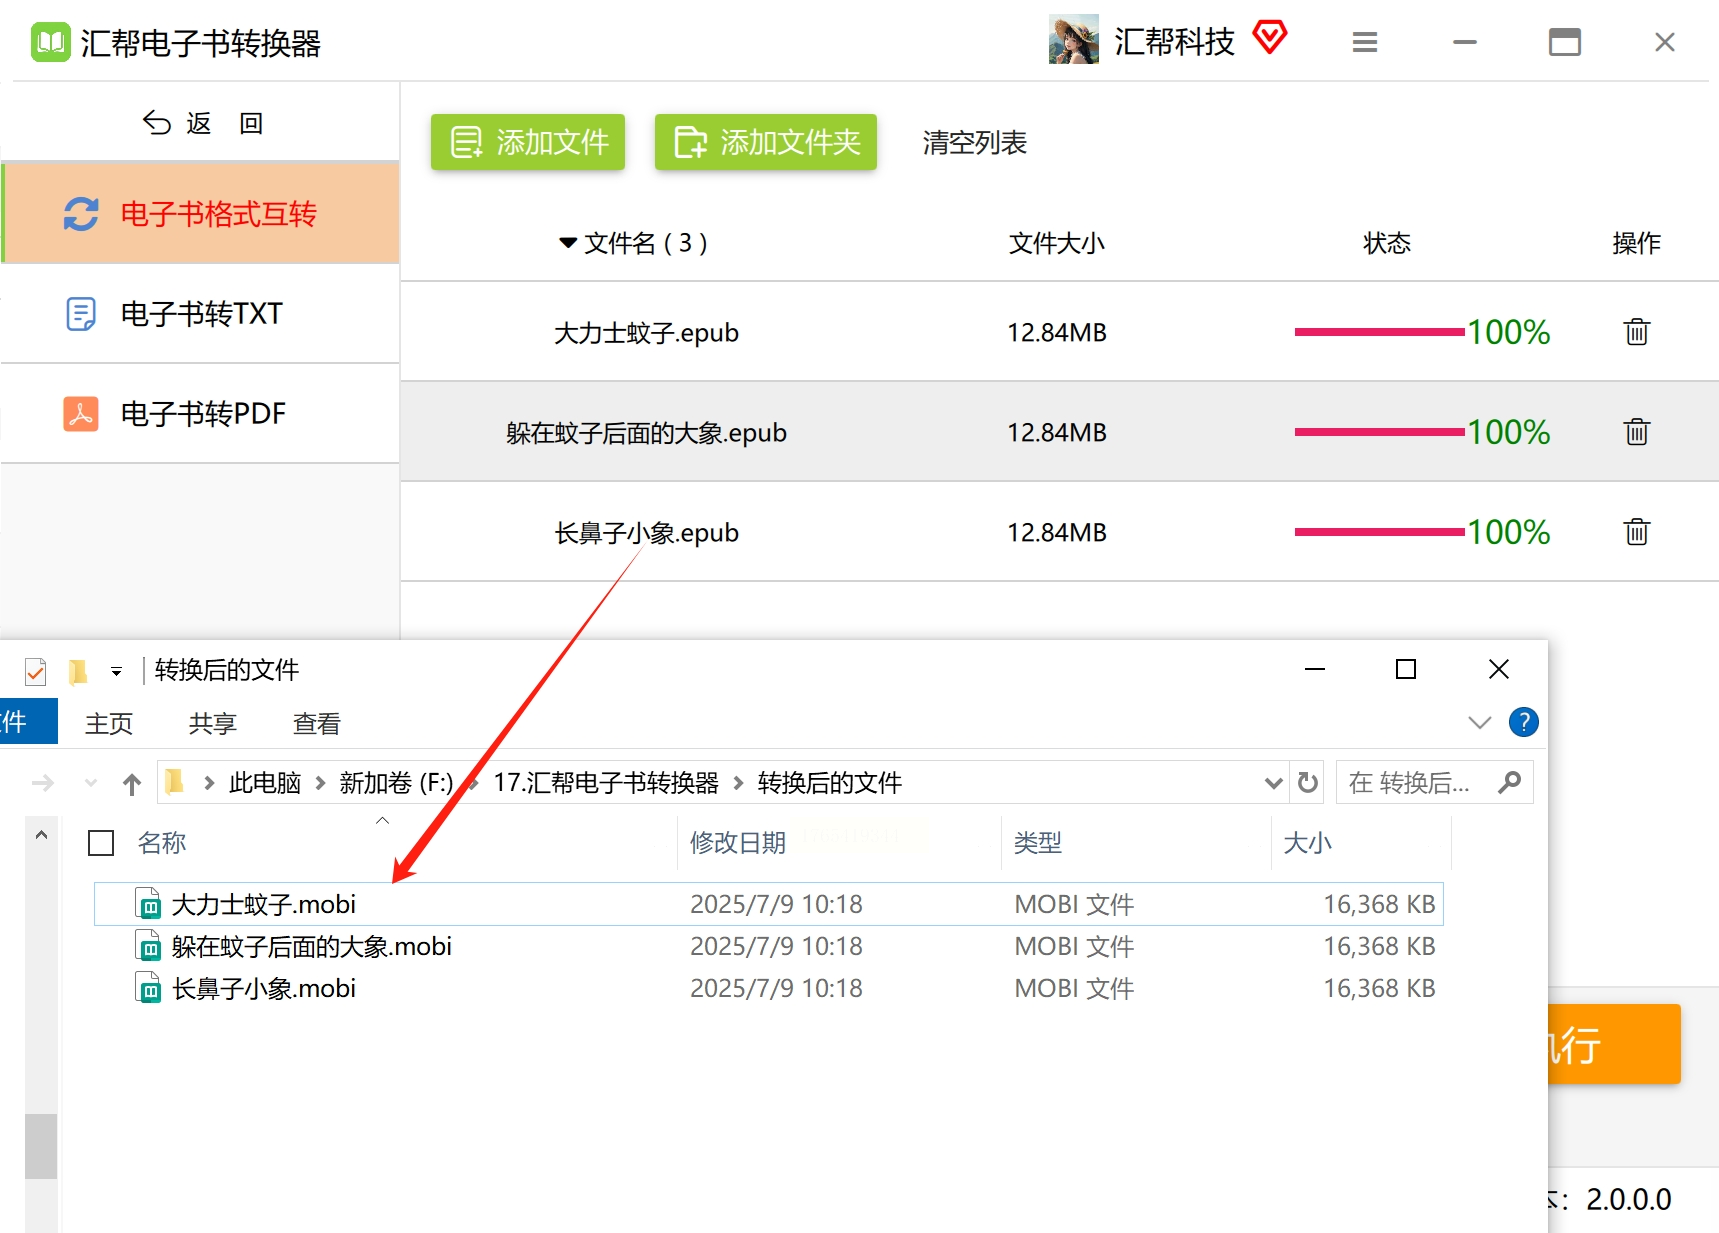Switch to the 电子书转TXT tab
Screen dimensions: 1719x1233
click(201, 314)
